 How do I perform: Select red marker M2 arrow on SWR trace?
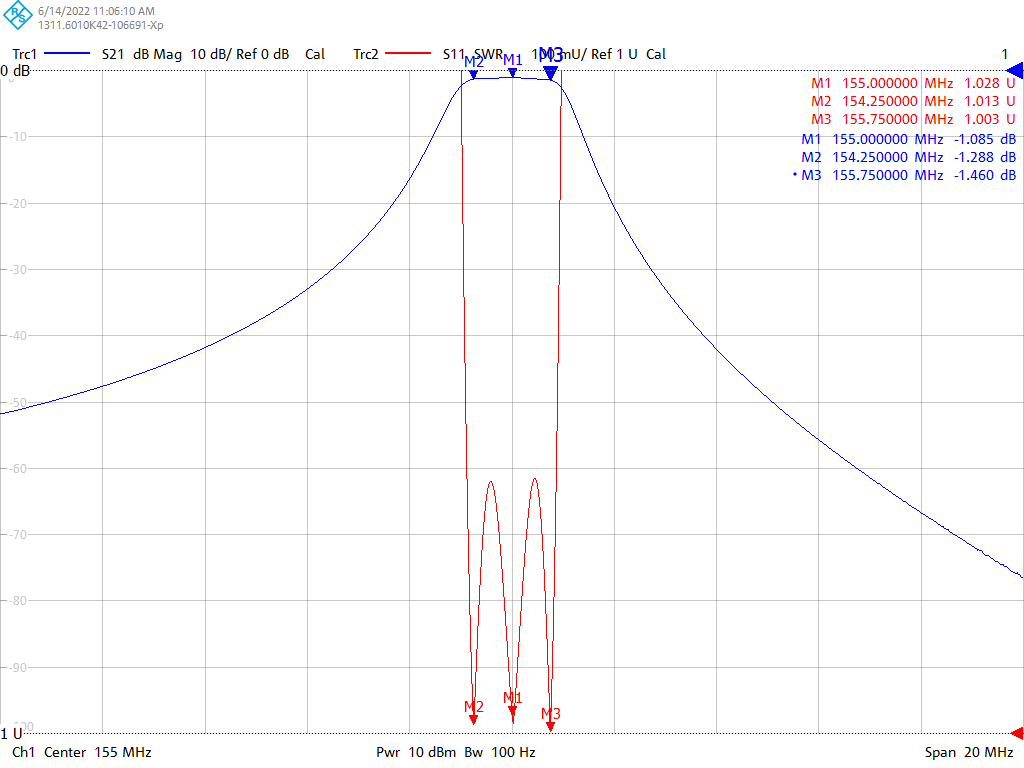[473, 720]
